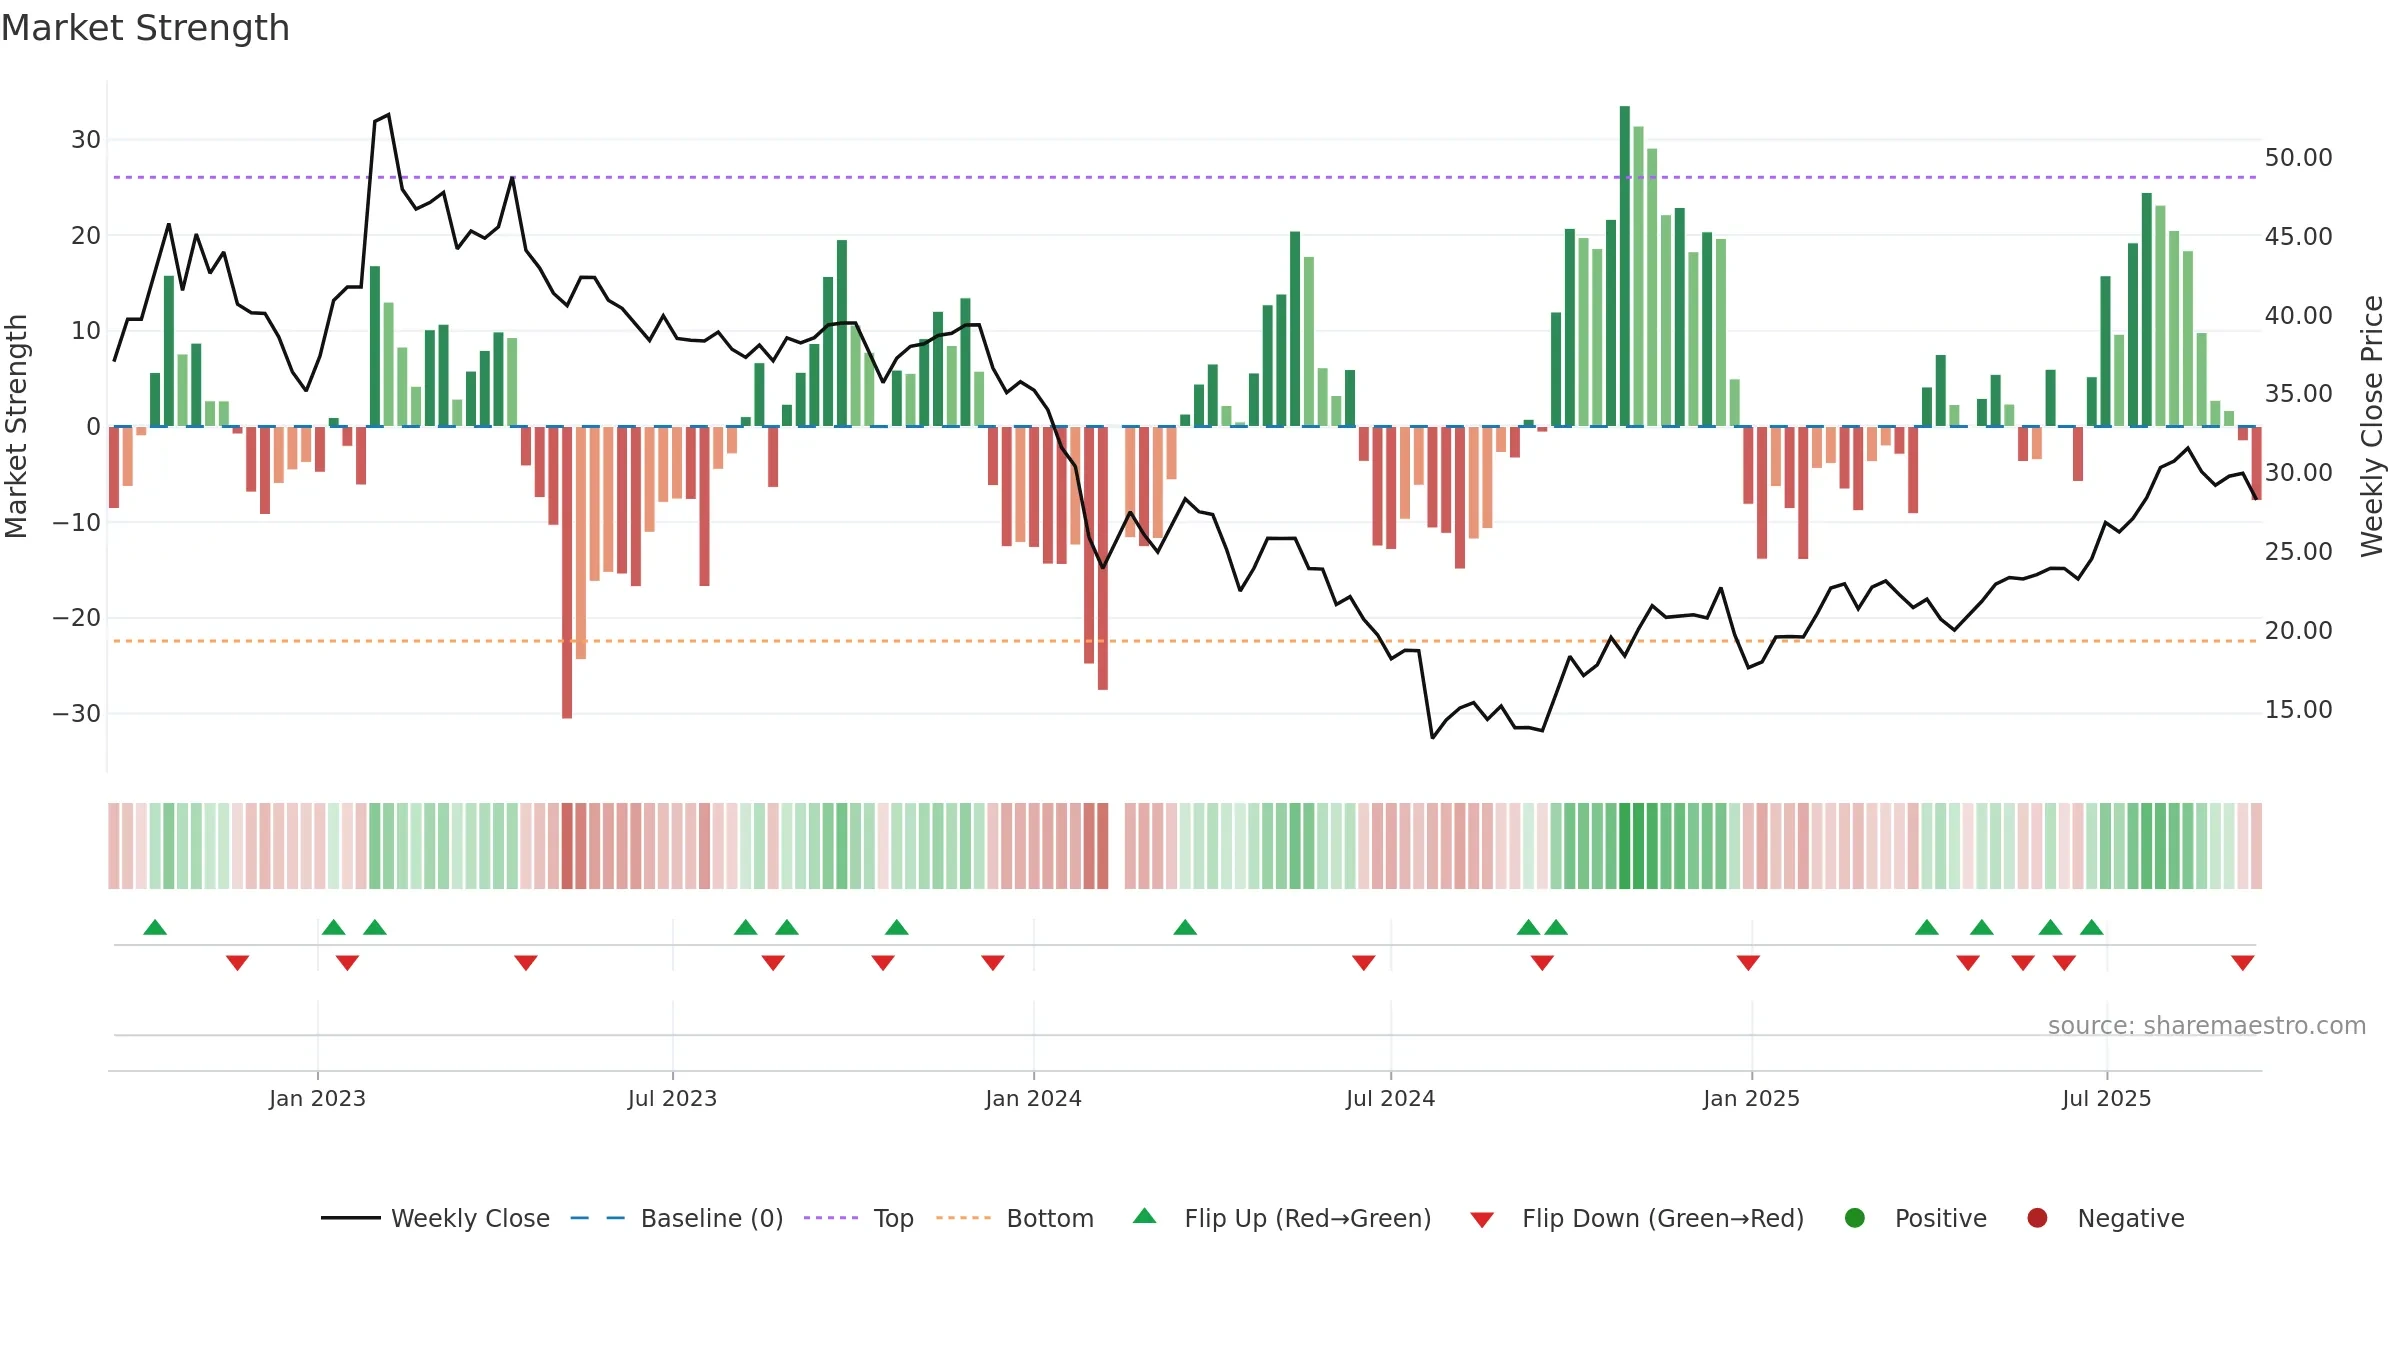Select the Flip Up (Red→Green) legend label

(1308, 1218)
